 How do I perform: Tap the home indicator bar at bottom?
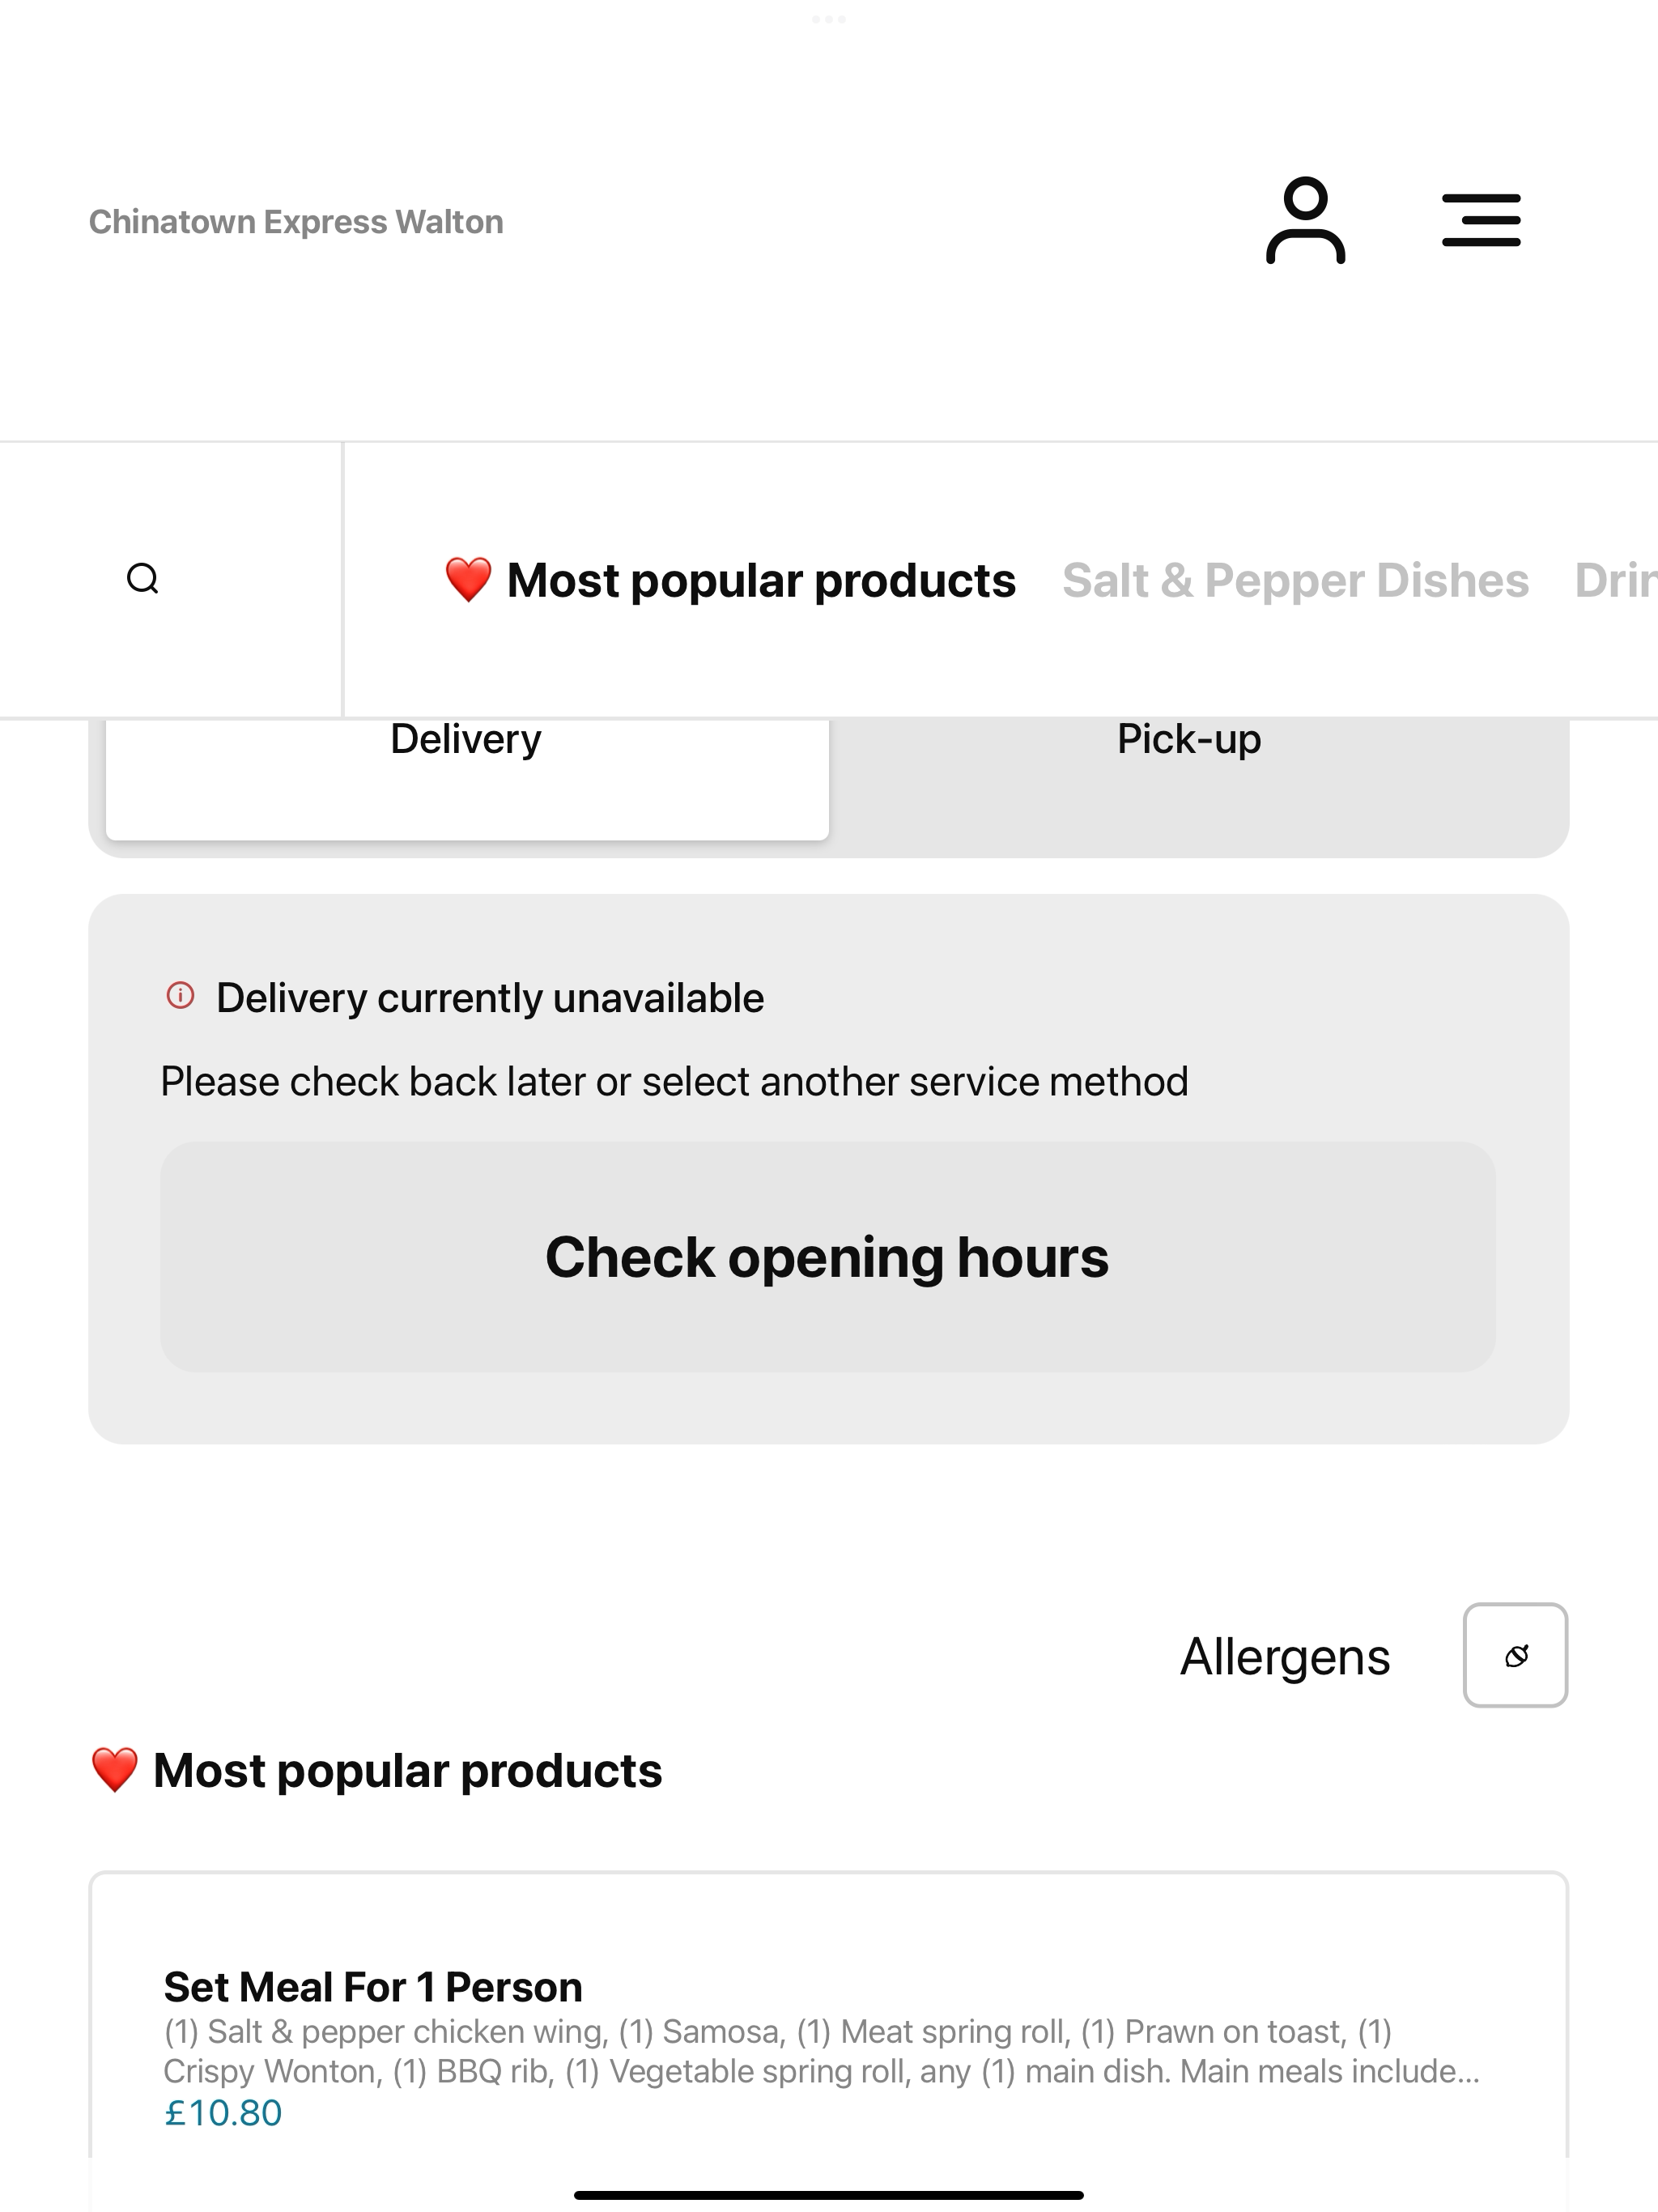pos(829,2195)
